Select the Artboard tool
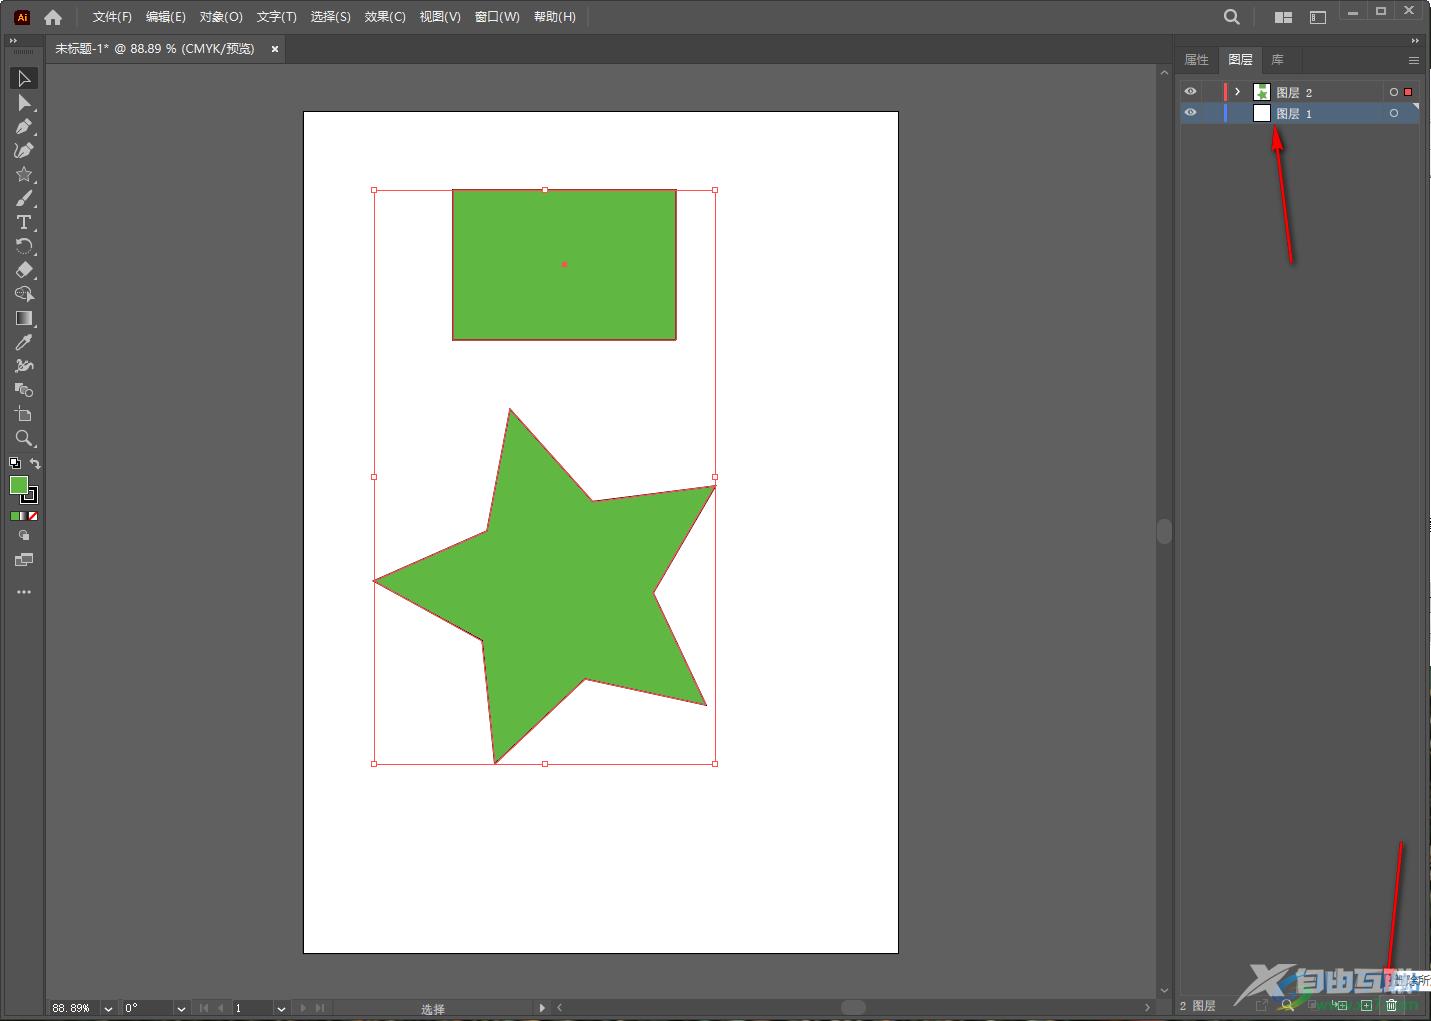Screen dimensions: 1431x1021 pos(24,414)
